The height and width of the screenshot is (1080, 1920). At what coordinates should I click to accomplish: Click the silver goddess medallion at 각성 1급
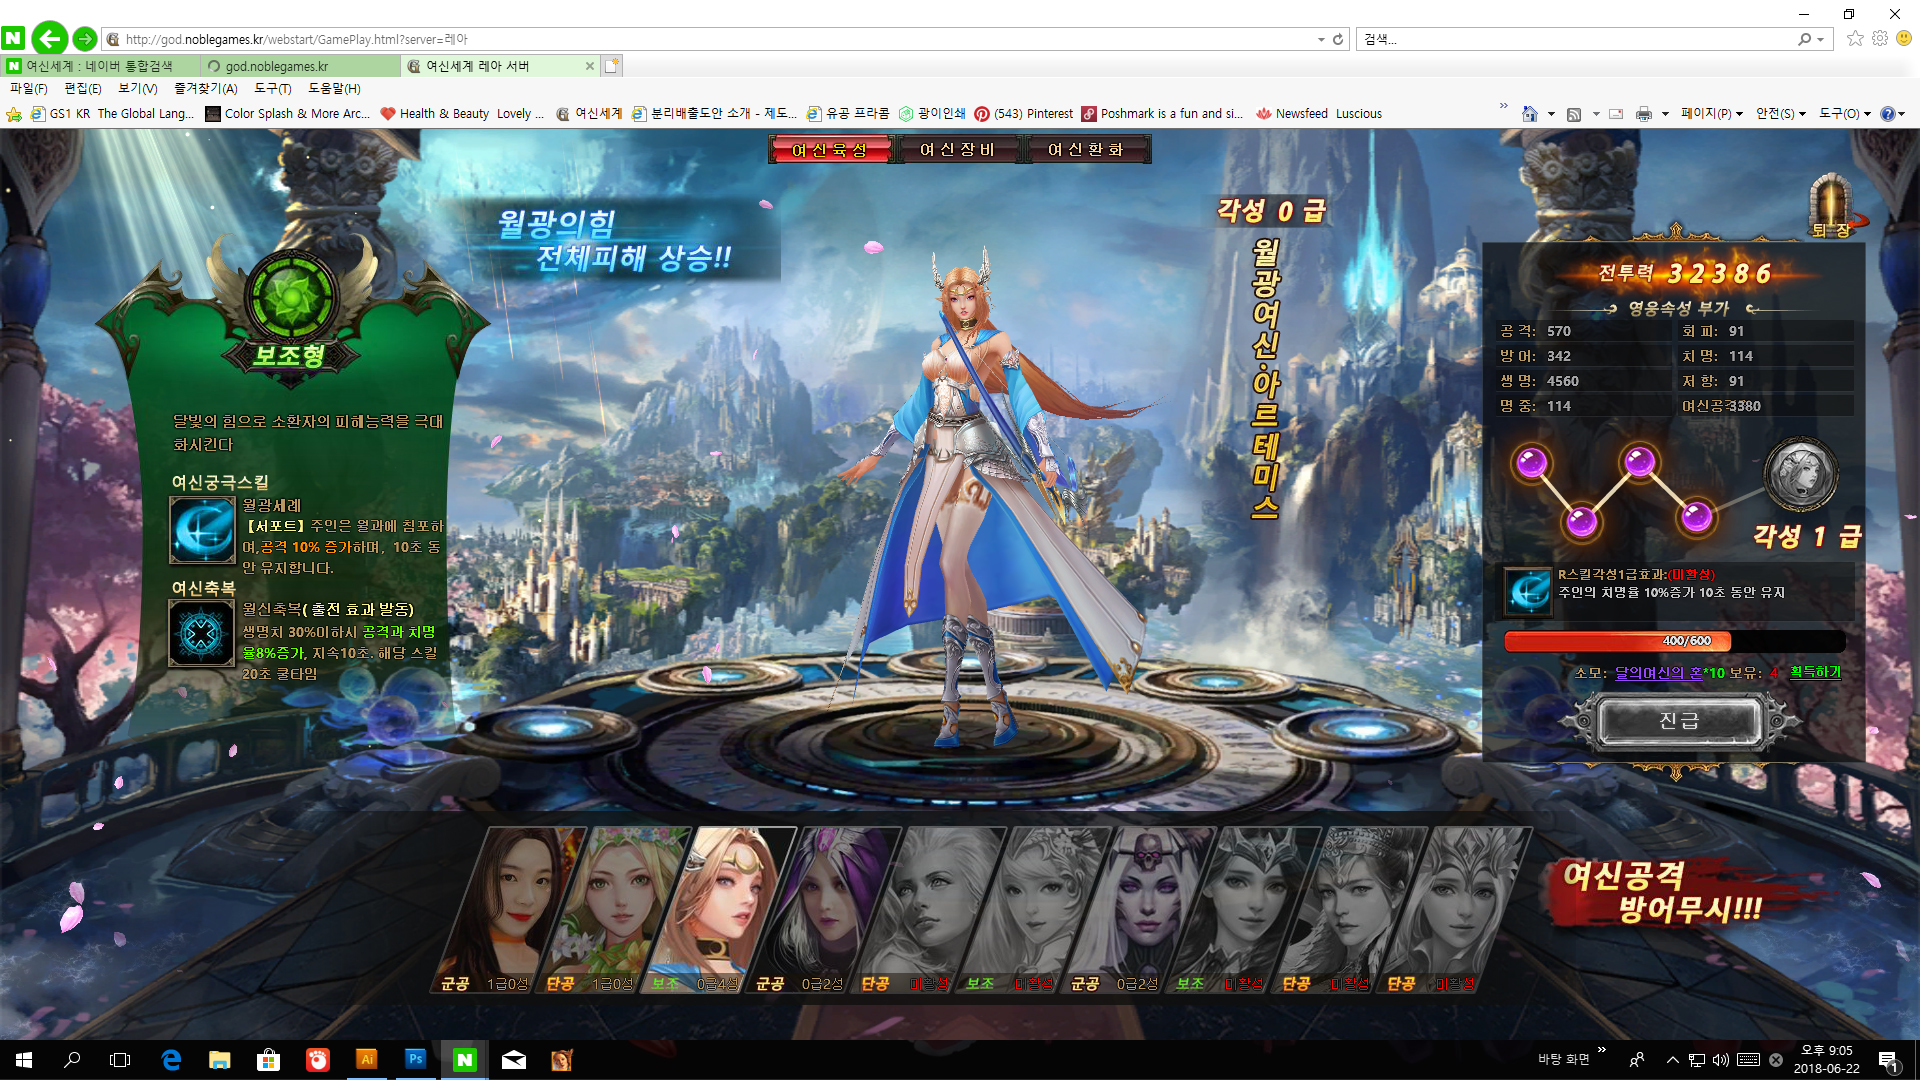(x=1800, y=474)
